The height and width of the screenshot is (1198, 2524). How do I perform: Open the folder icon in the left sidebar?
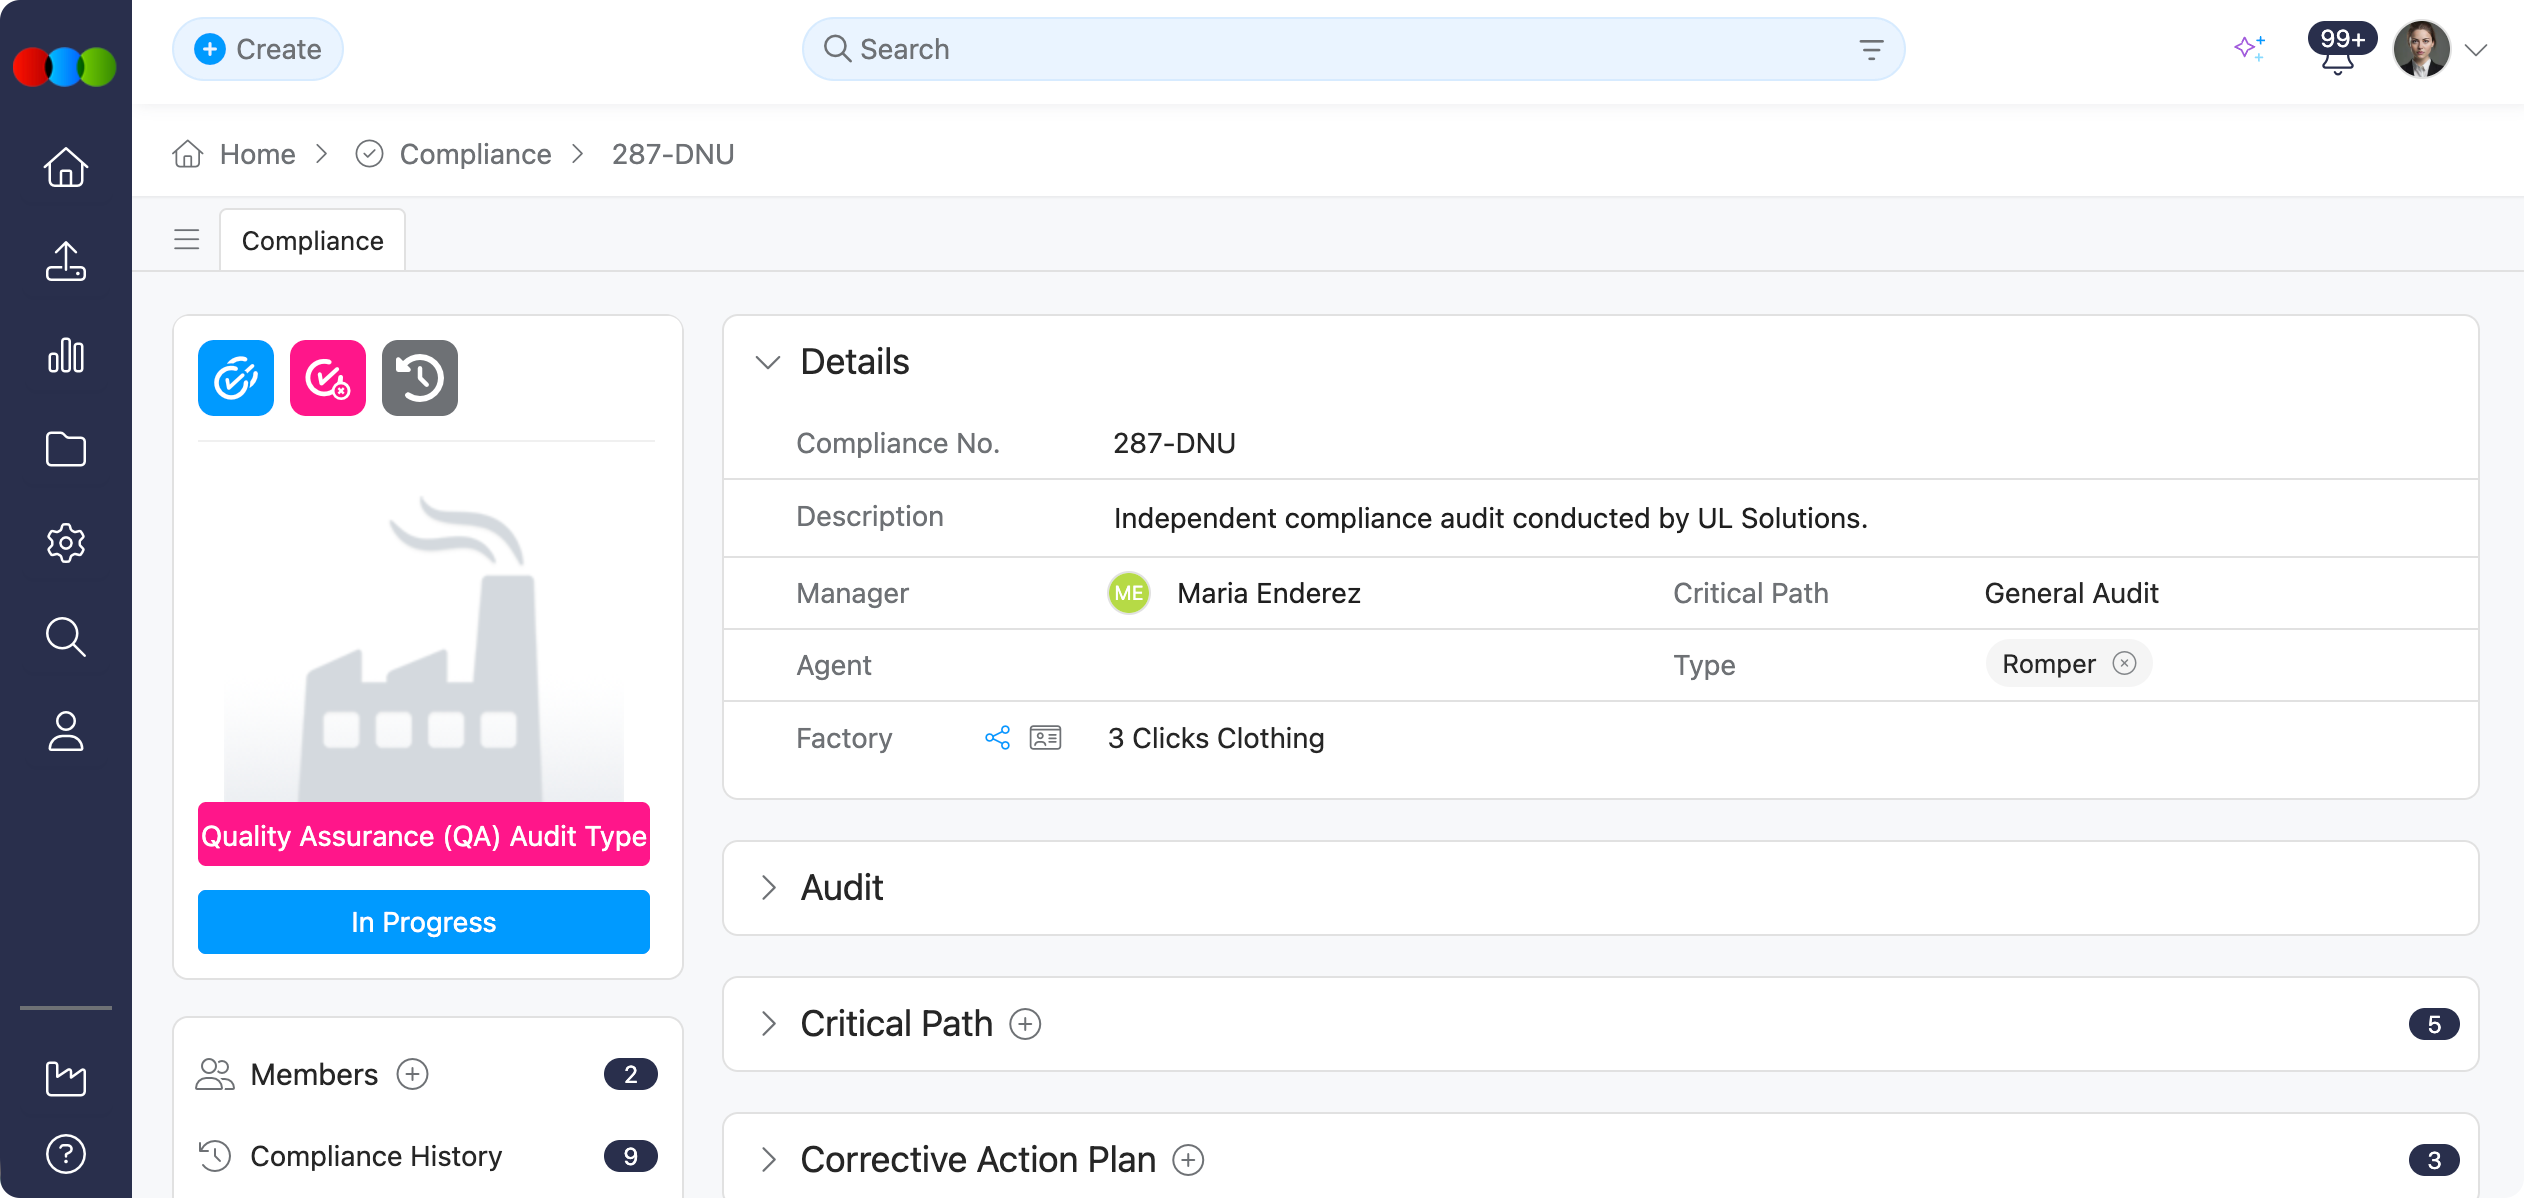(65, 449)
